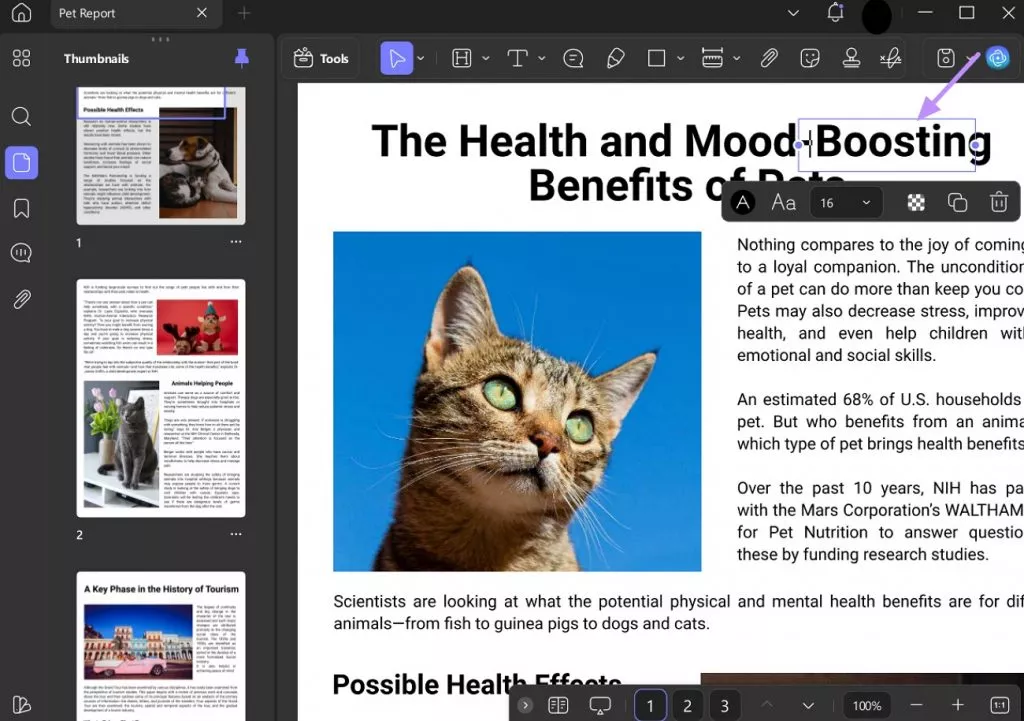
Task: Set actual size with 1:1 button
Action: [x=1000, y=705]
